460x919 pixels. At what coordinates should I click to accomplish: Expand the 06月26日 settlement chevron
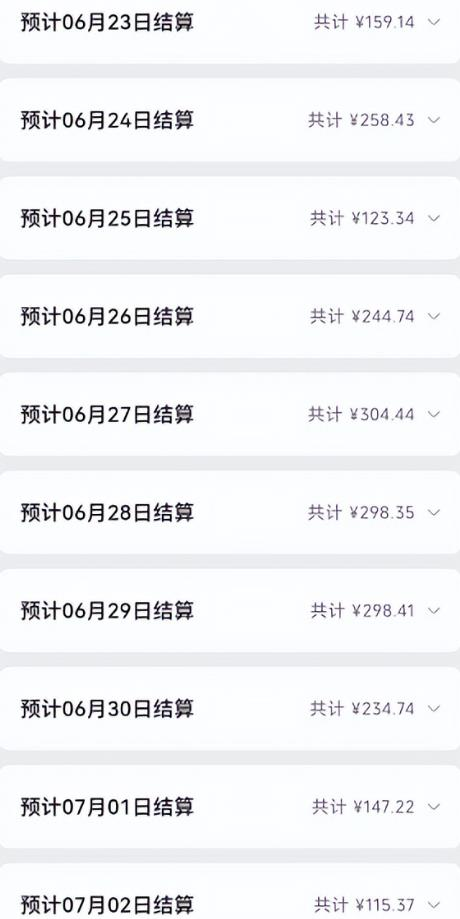pos(434,316)
